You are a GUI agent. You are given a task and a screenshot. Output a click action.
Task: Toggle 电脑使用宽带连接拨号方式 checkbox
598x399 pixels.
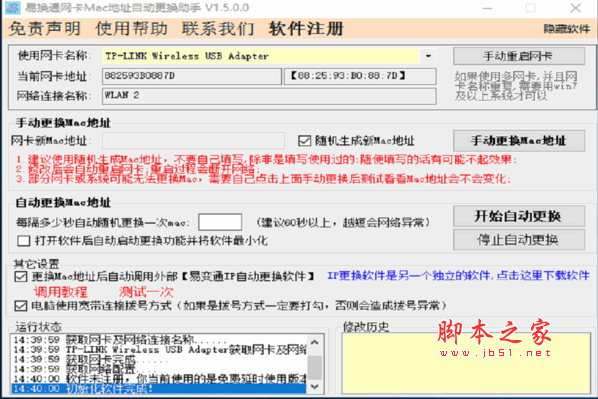[x=21, y=306]
